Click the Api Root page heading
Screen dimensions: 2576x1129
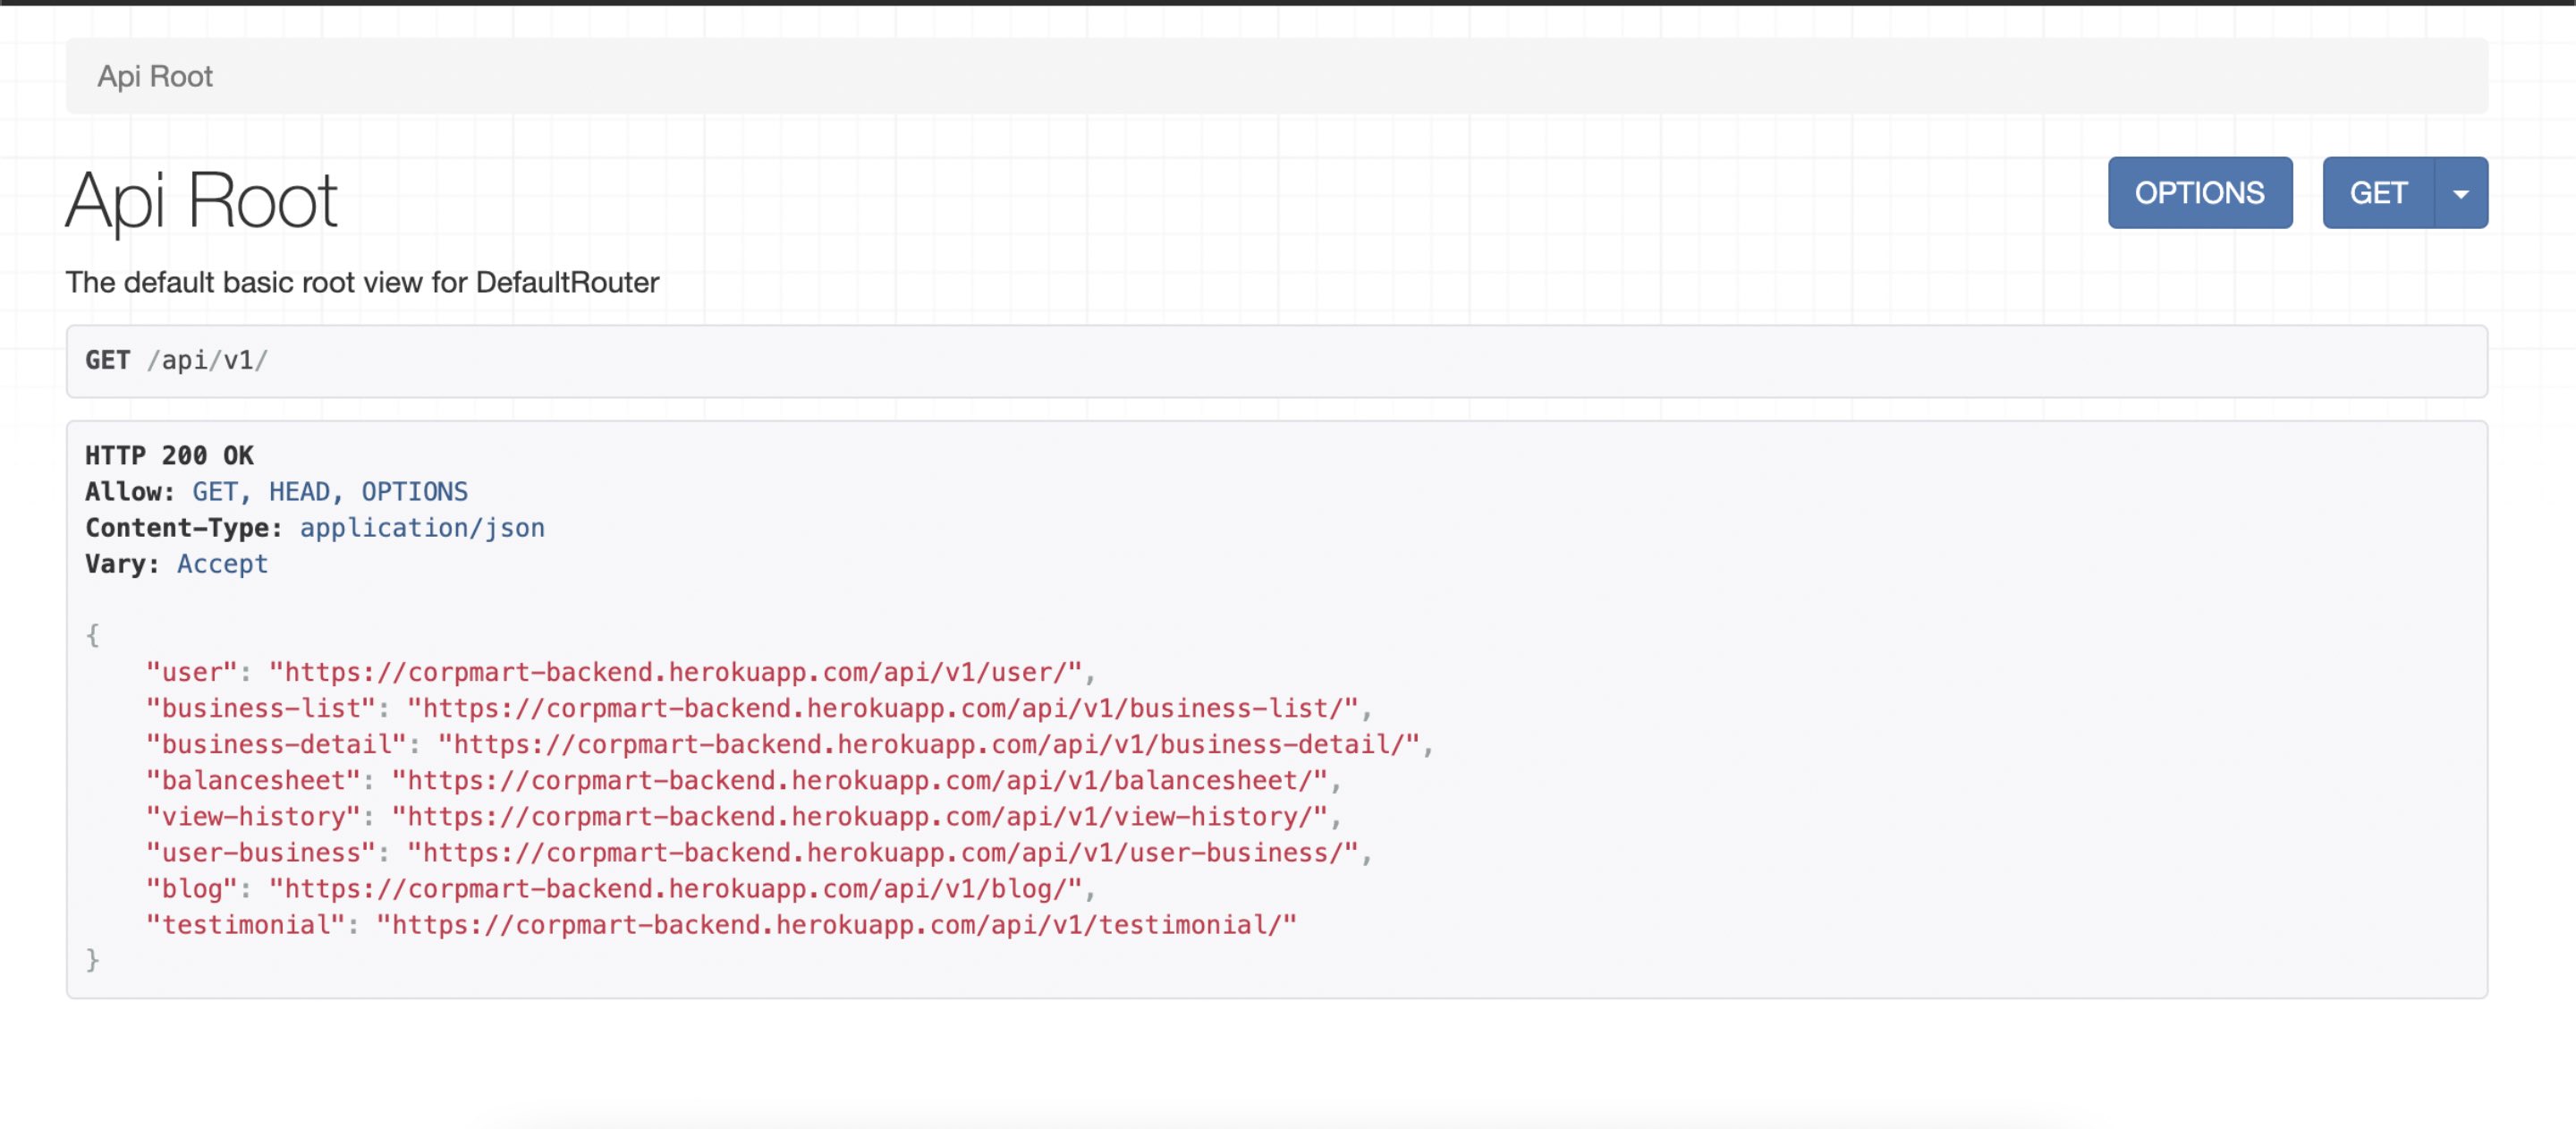click(x=201, y=200)
